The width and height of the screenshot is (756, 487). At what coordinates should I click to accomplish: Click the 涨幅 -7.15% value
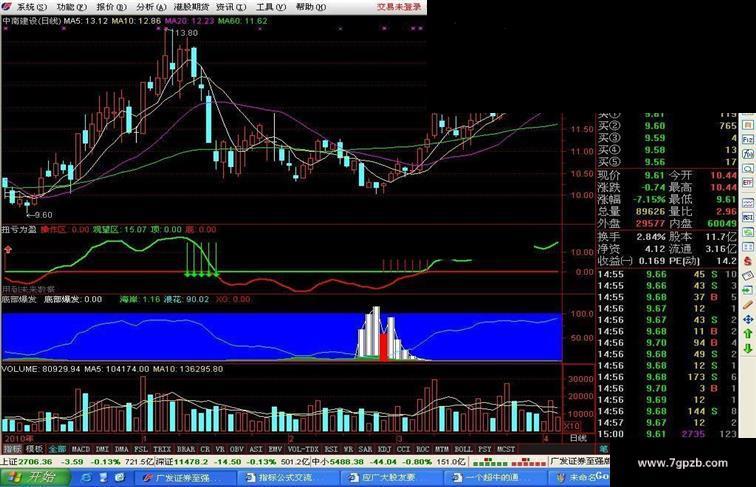(x=650, y=199)
